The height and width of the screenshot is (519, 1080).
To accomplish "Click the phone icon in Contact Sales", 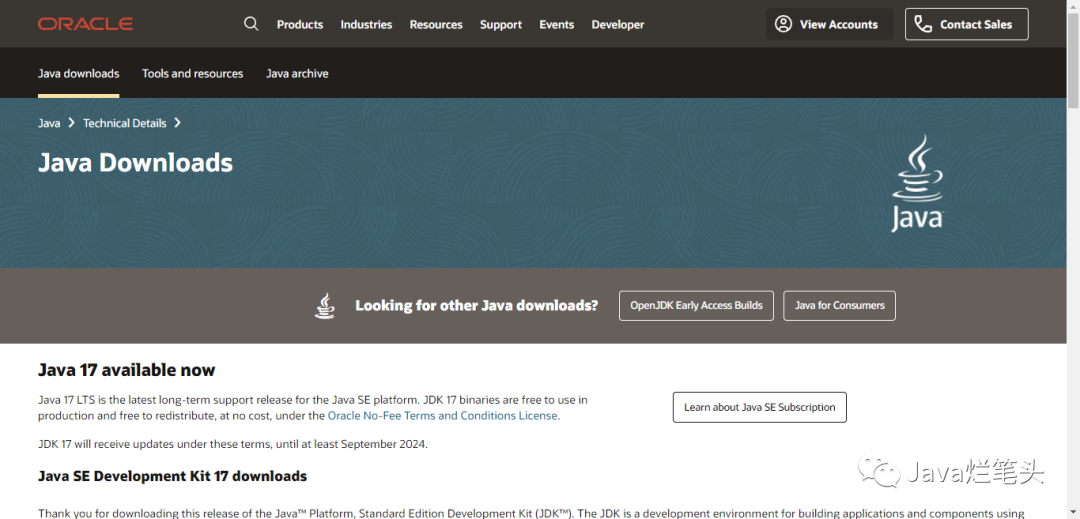I will click(923, 24).
